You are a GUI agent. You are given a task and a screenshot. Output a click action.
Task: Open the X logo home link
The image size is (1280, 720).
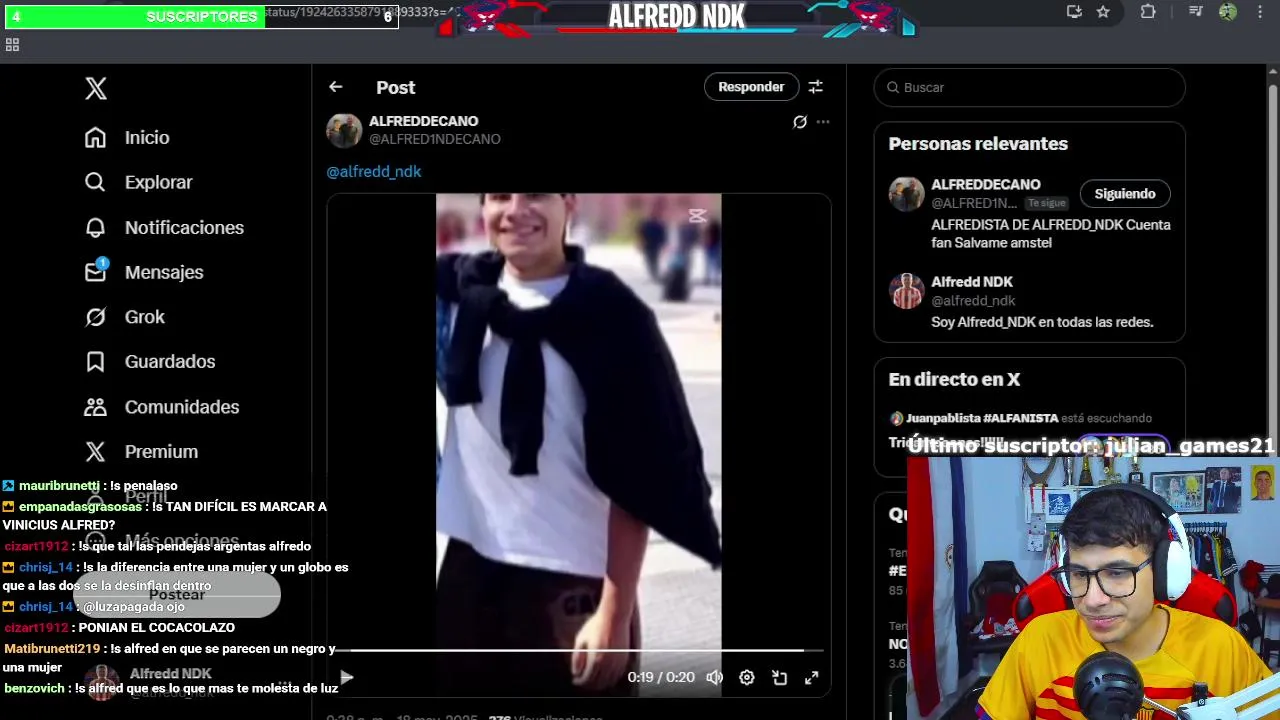point(96,88)
